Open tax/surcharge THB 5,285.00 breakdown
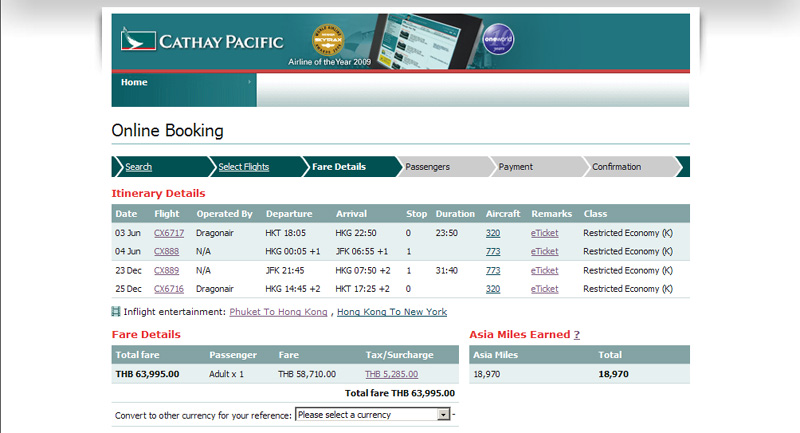The height and width of the screenshot is (433, 800). click(x=391, y=374)
